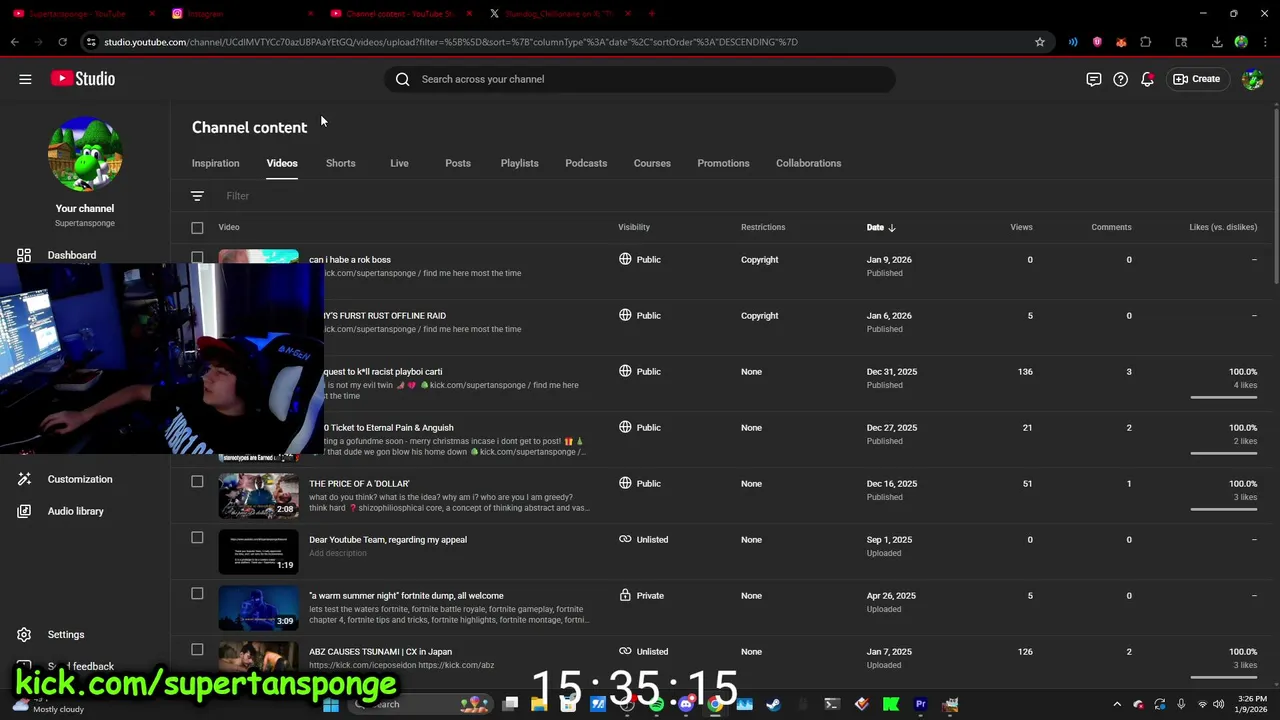
Task: Click the Views column header
Action: coord(1021,227)
